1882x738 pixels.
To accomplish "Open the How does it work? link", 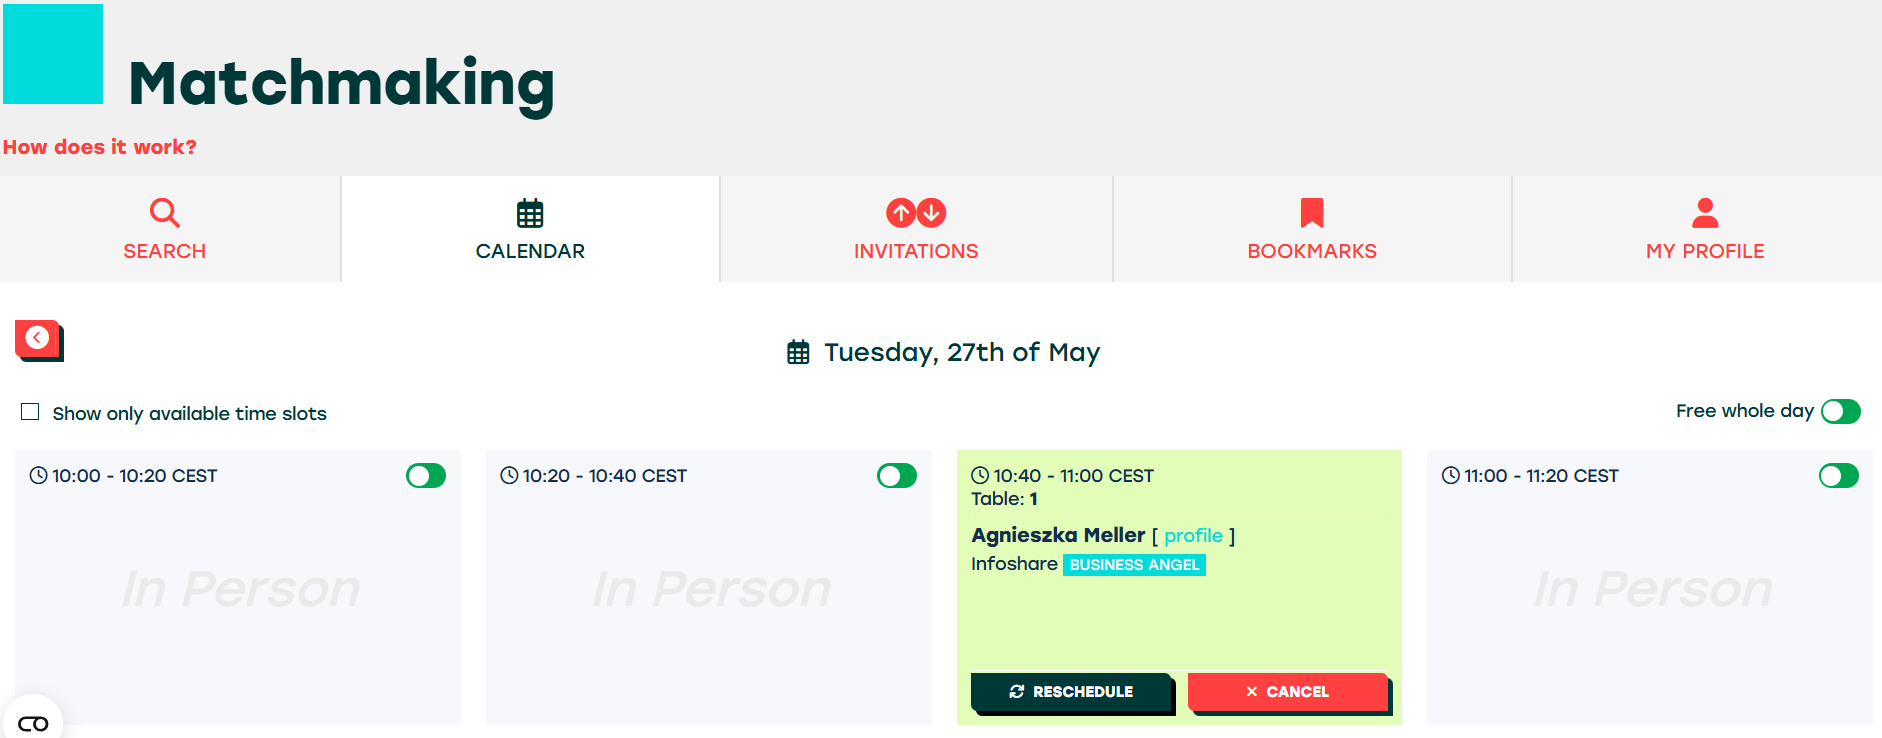I will click(100, 147).
